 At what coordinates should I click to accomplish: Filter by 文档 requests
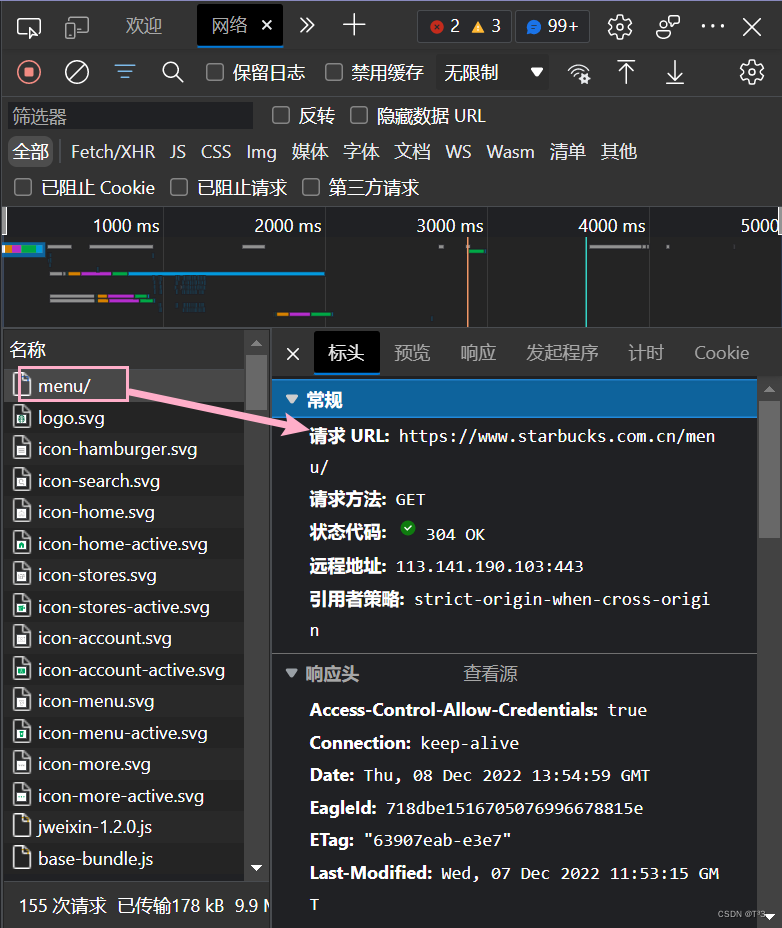[x=413, y=152]
